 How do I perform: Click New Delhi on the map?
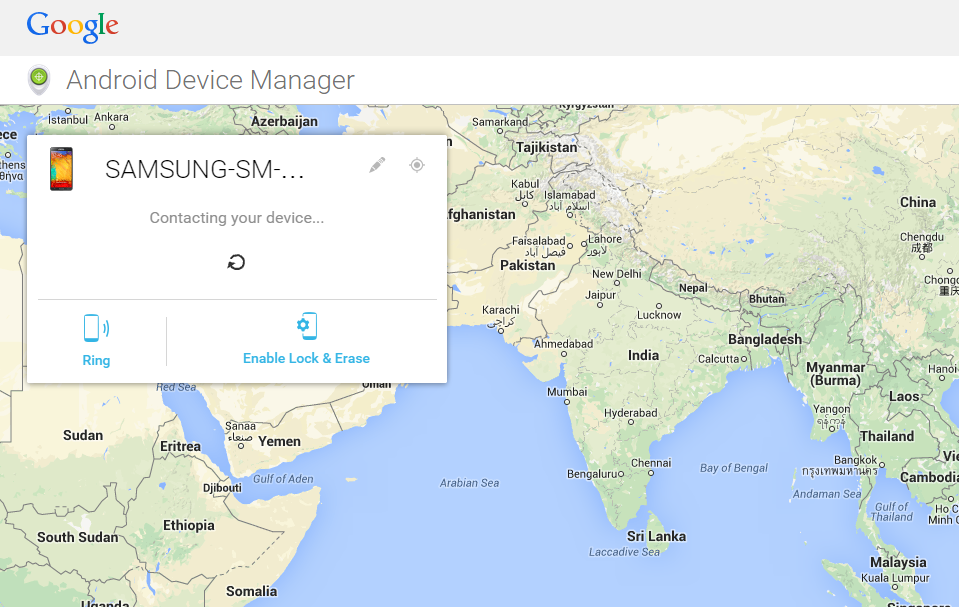pyautogui.click(x=616, y=274)
